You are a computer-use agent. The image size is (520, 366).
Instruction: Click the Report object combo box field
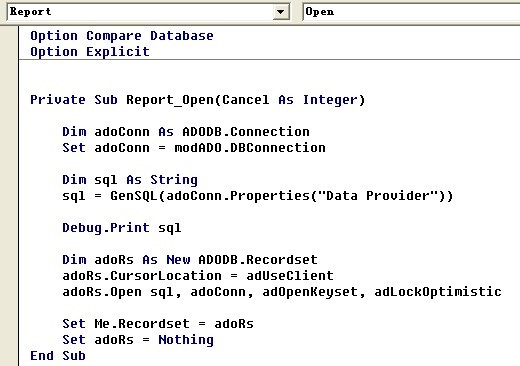(148, 12)
